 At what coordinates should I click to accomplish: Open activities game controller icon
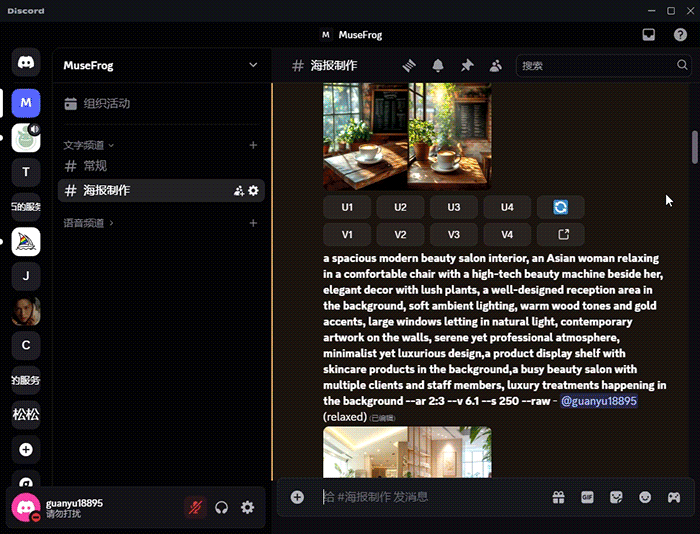(674, 497)
